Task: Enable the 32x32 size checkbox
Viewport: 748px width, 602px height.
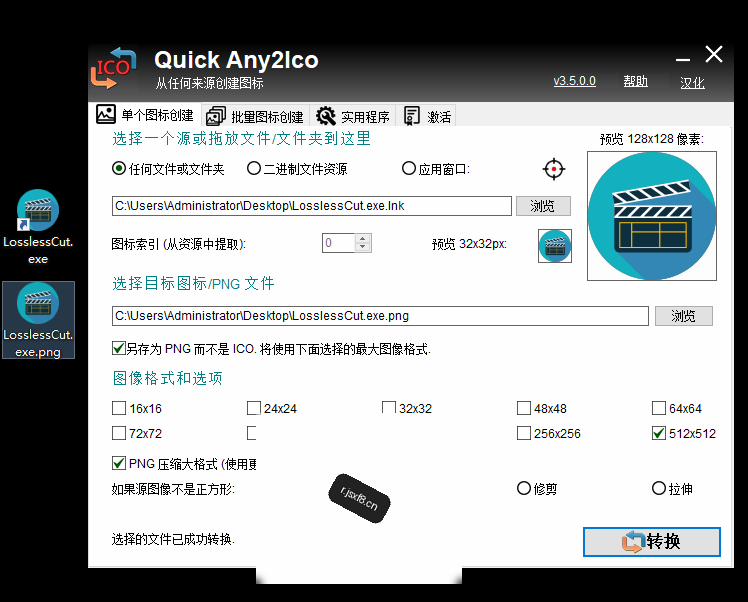Action: pyautogui.click(x=389, y=408)
